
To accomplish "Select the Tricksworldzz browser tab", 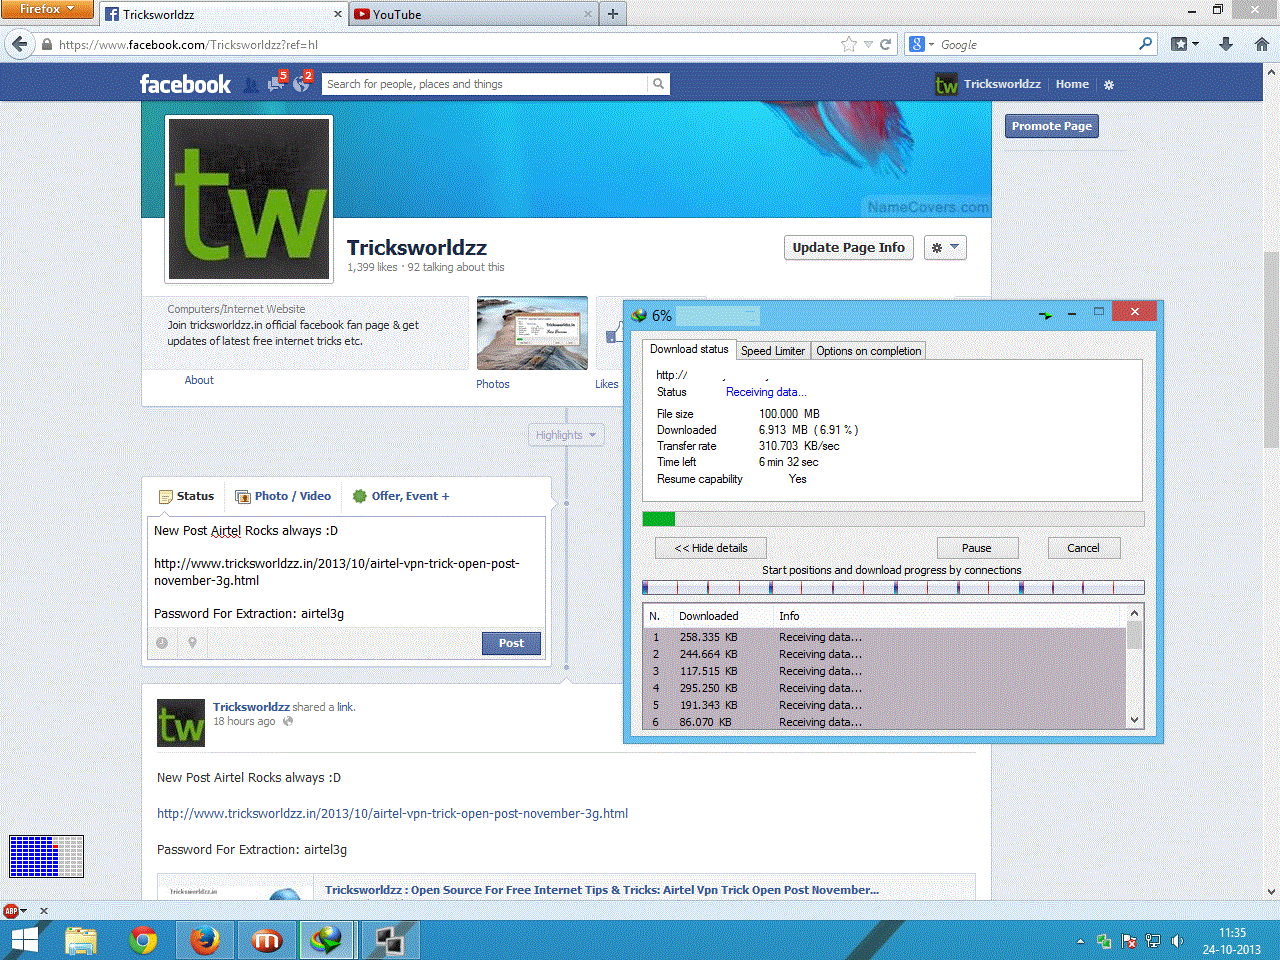I will click(x=223, y=14).
